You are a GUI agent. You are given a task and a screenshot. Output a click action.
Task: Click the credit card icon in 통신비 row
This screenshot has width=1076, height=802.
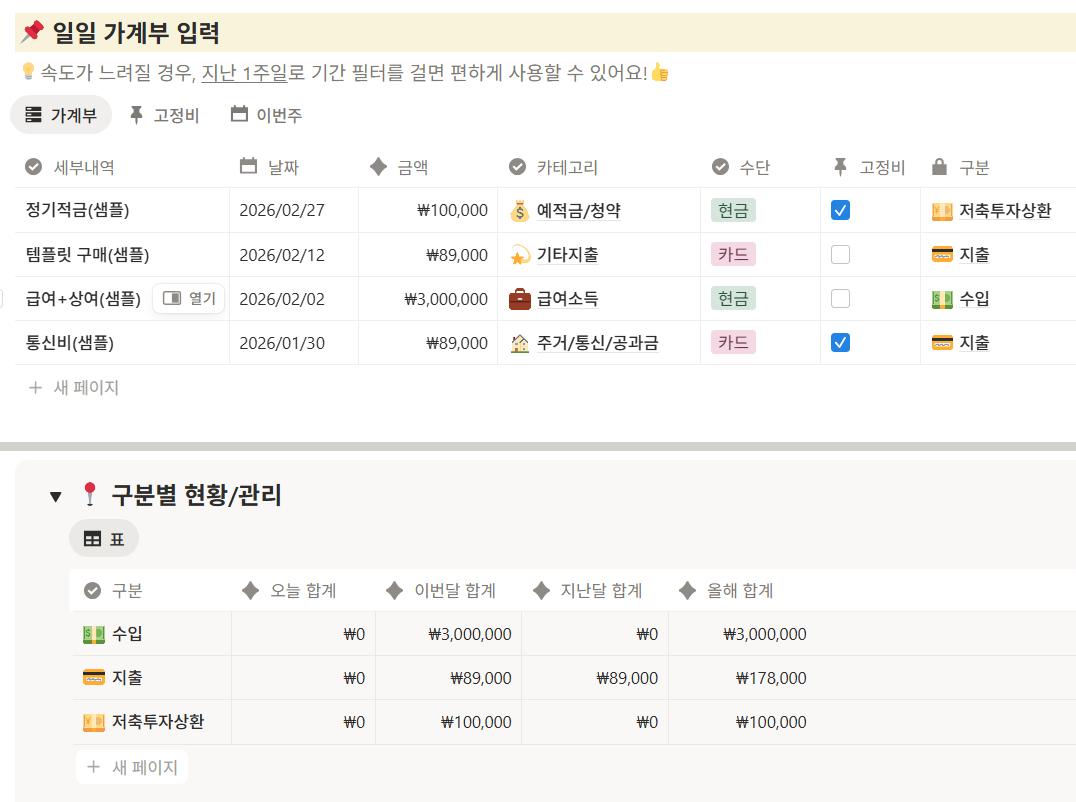942,342
